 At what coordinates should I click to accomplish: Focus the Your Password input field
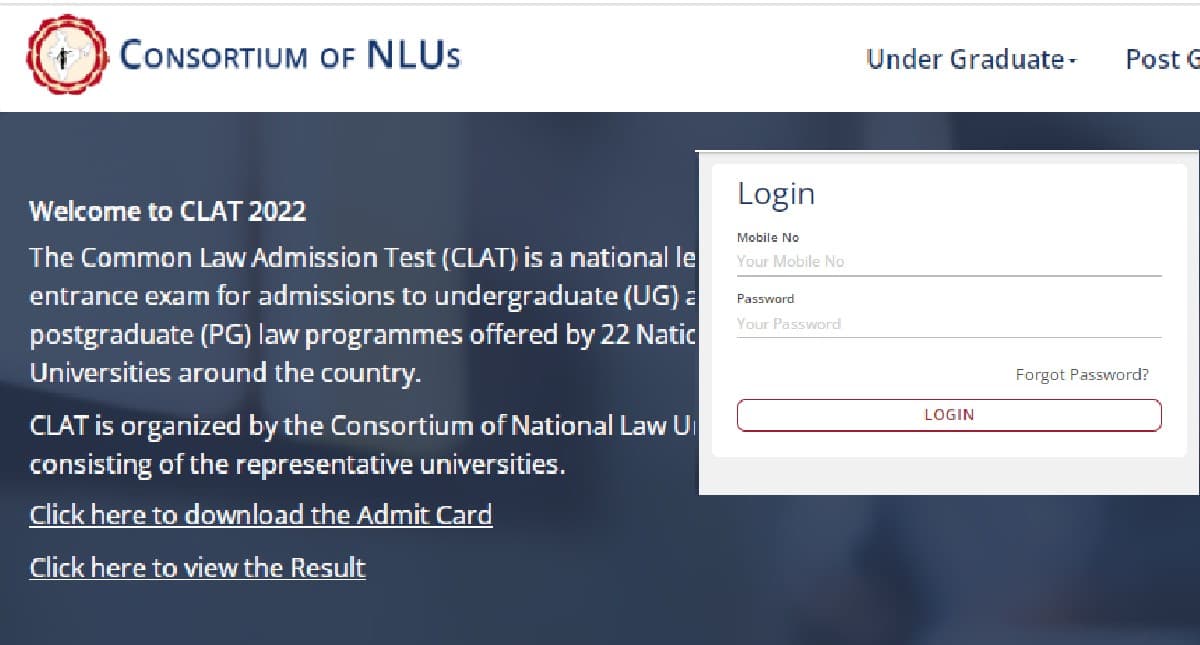pyautogui.click(x=948, y=323)
